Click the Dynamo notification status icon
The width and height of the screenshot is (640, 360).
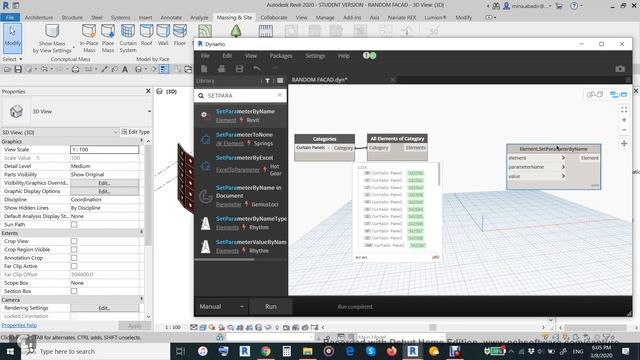click(x=369, y=56)
